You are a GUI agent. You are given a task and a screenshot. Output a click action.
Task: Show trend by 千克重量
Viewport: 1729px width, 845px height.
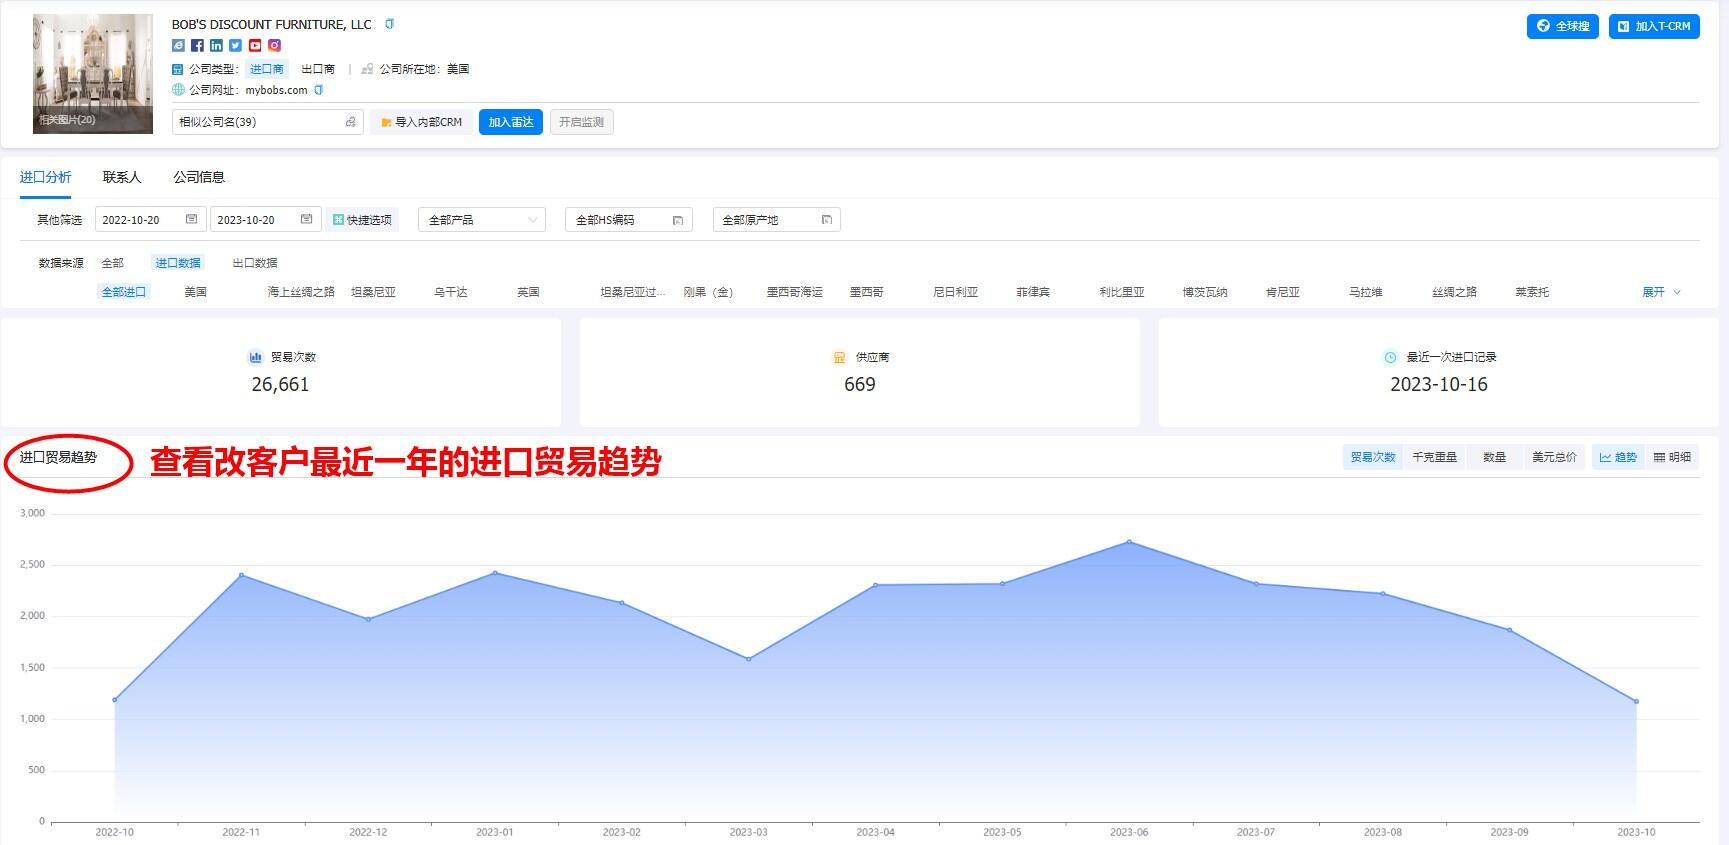coord(1434,457)
